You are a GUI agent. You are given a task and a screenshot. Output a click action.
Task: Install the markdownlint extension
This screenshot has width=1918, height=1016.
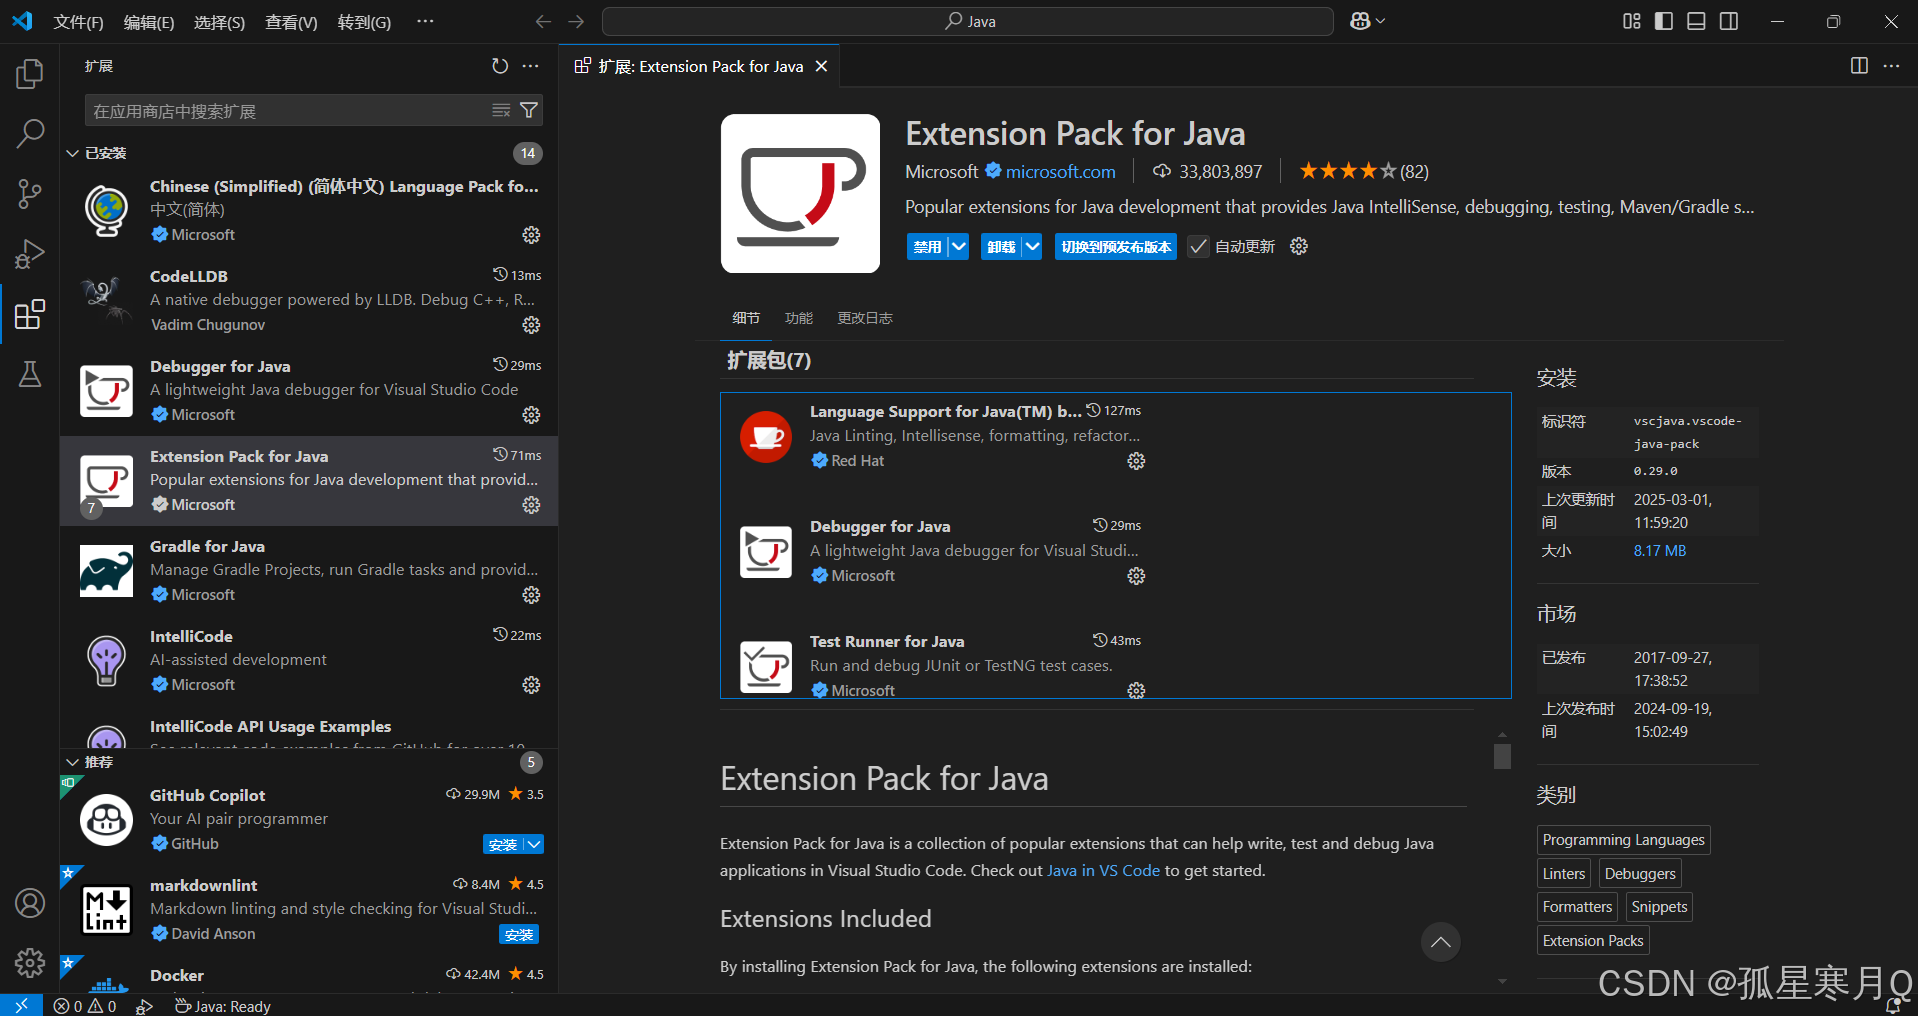(519, 934)
